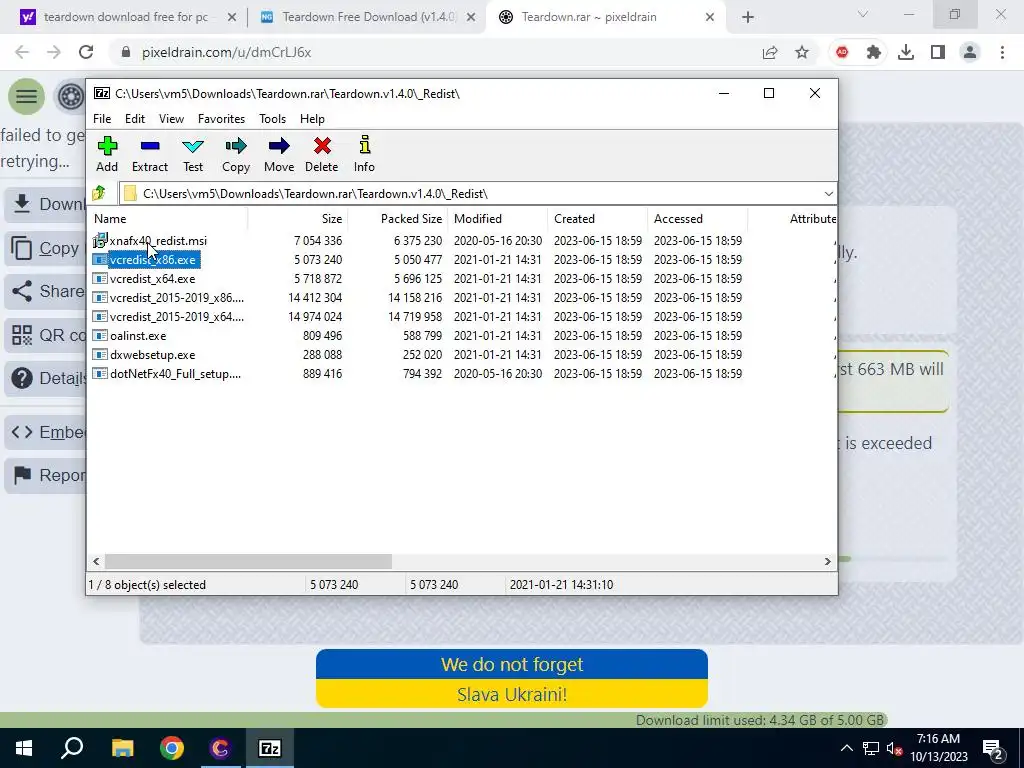This screenshot has height=768, width=1024.
Task: Open a new Chrome tab
Action: [748, 17]
